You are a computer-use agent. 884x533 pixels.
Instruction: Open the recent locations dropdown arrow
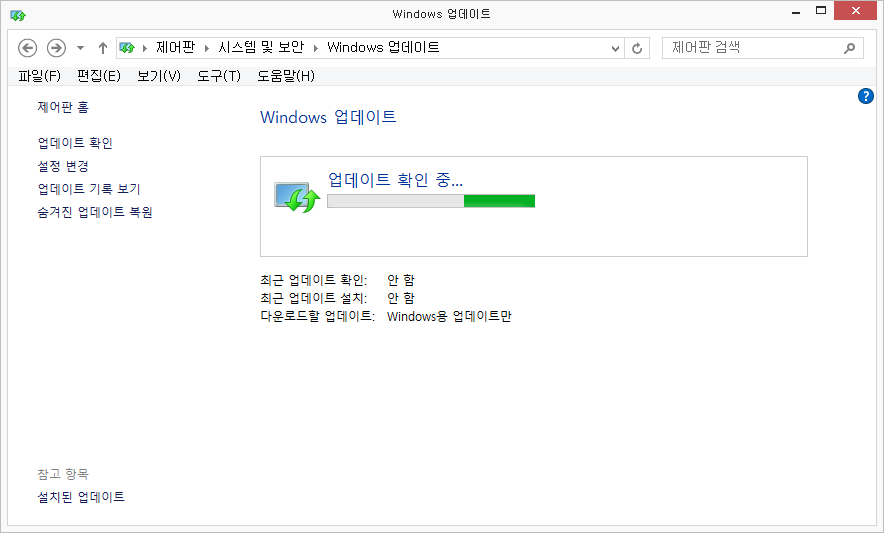[81, 48]
